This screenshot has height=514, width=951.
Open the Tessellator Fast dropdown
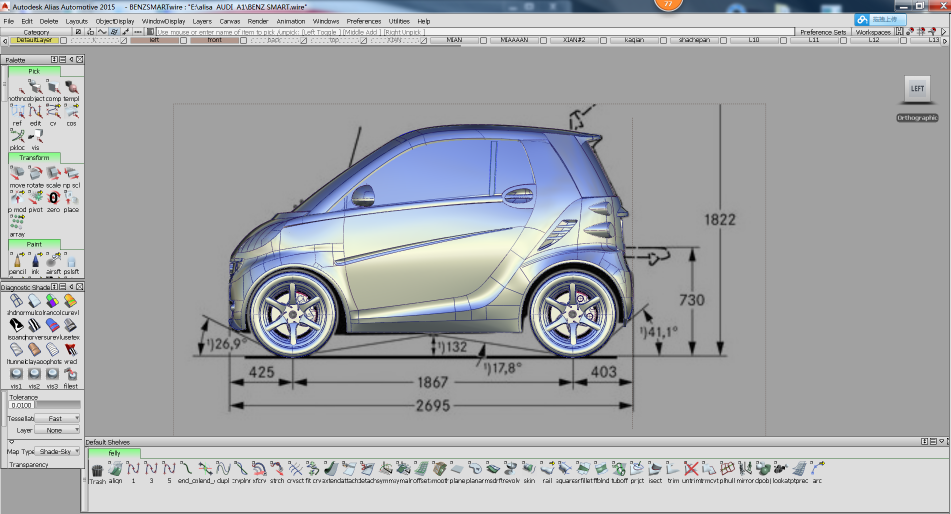57,418
